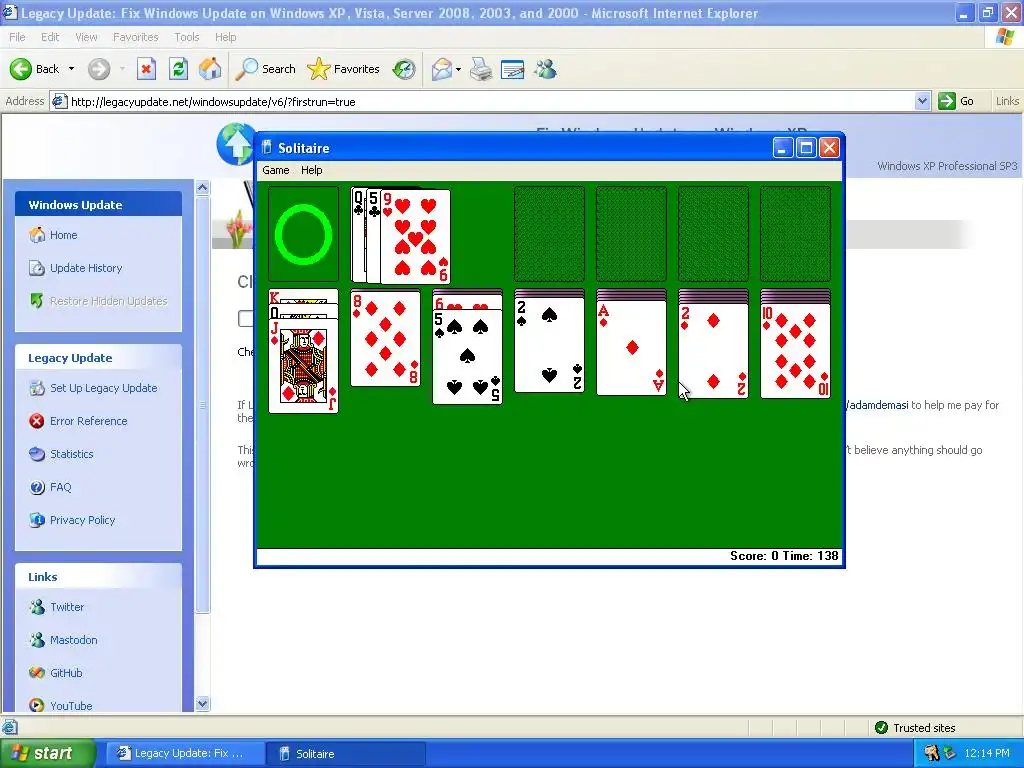
Task: Click the IE Back arrow icon
Action: [21, 69]
